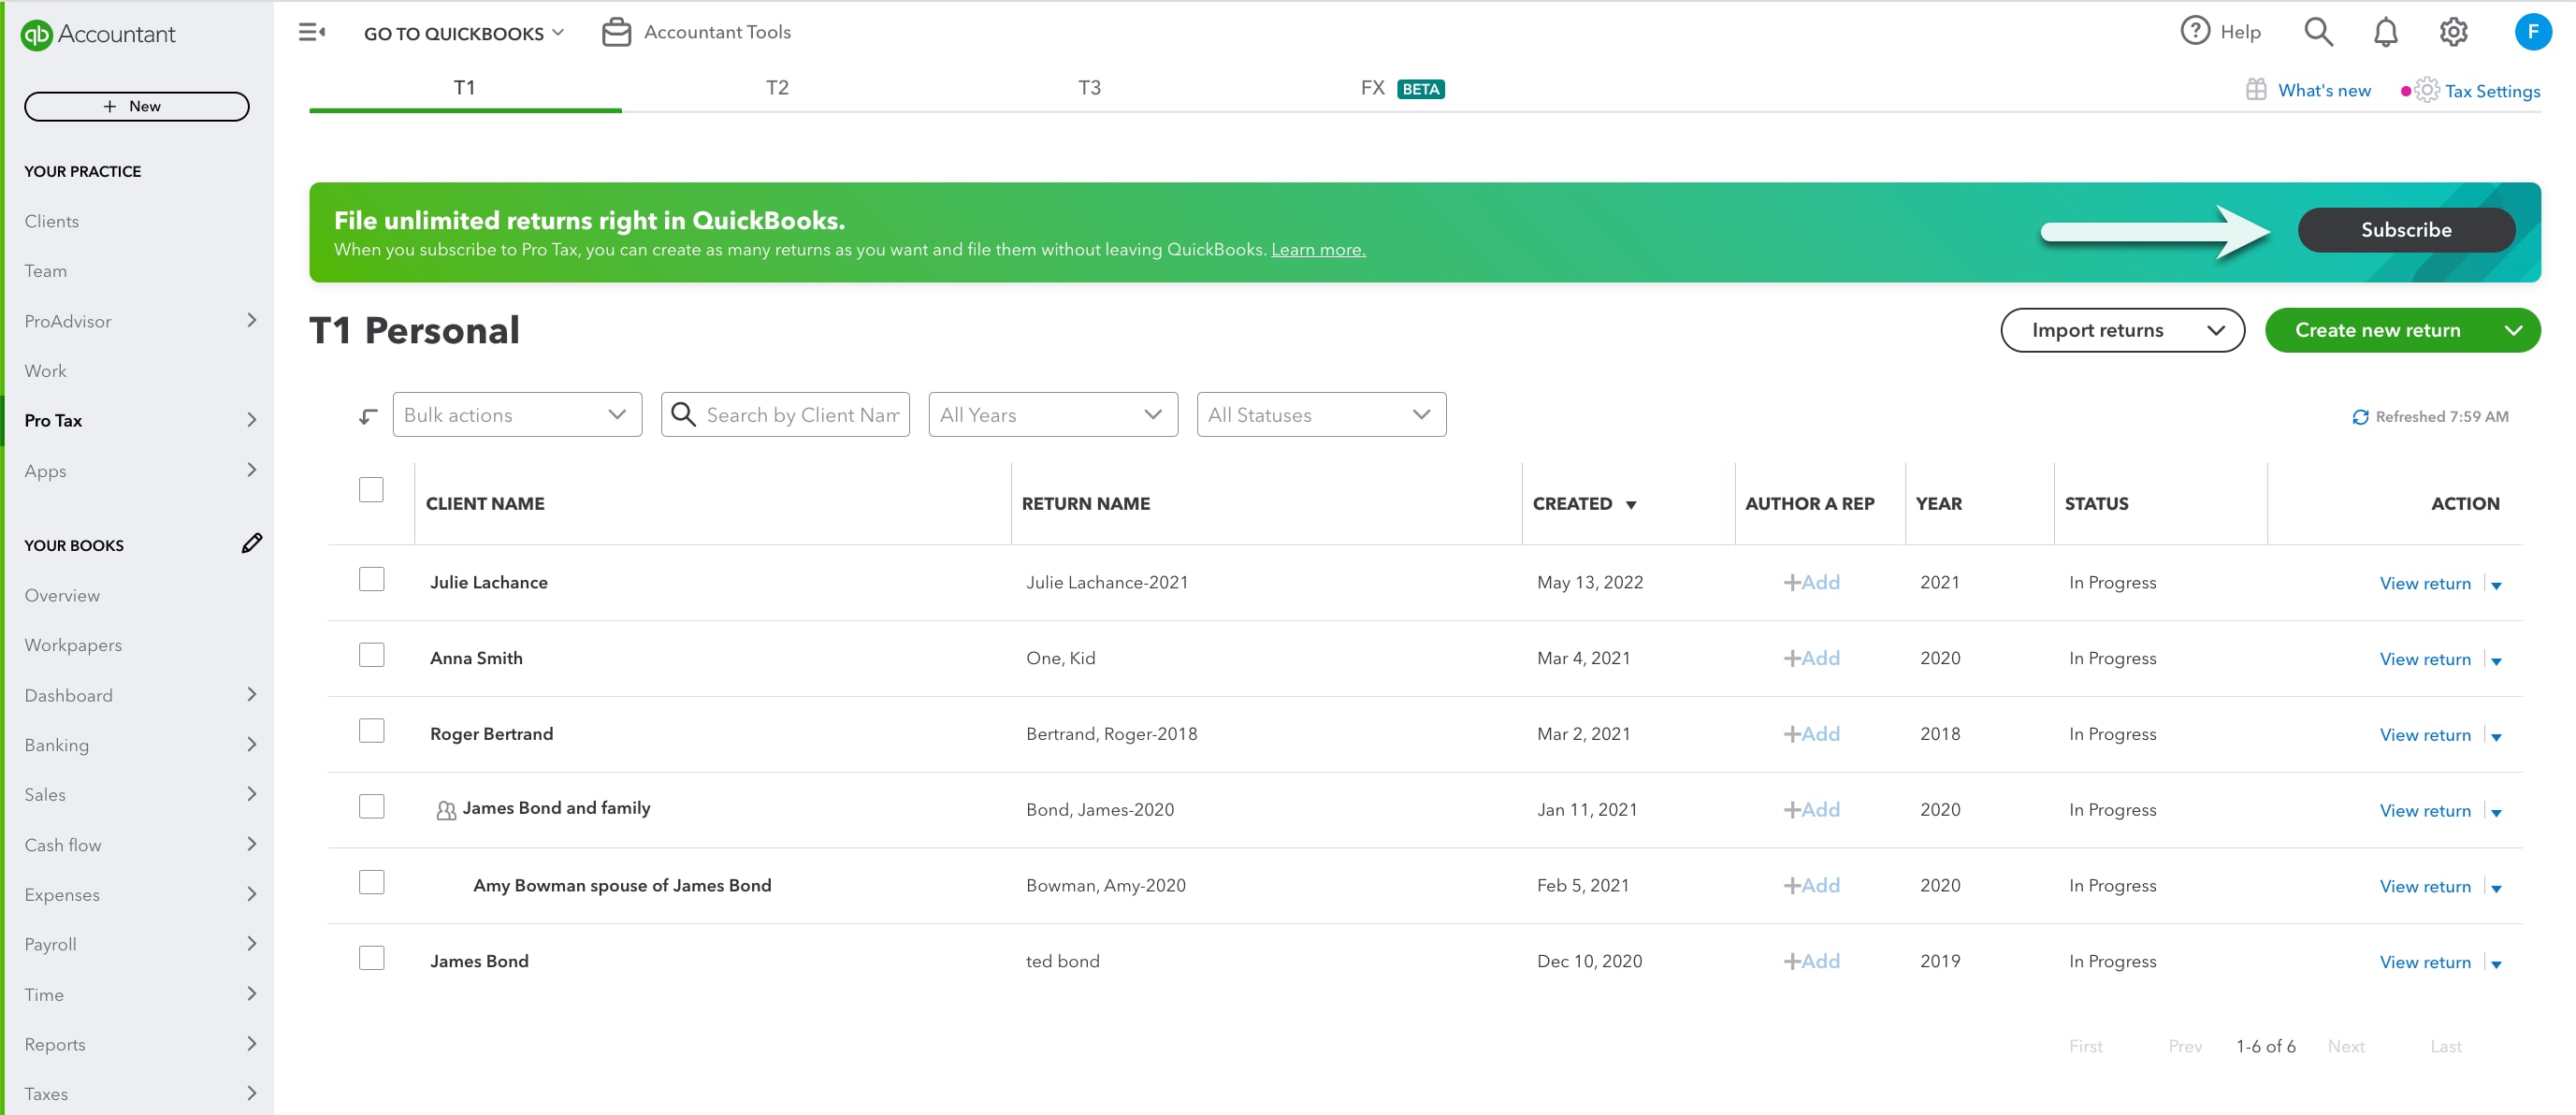This screenshot has width=2576, height=1115.
Task: Switch to the T2 tab
Action: (777, 88)
